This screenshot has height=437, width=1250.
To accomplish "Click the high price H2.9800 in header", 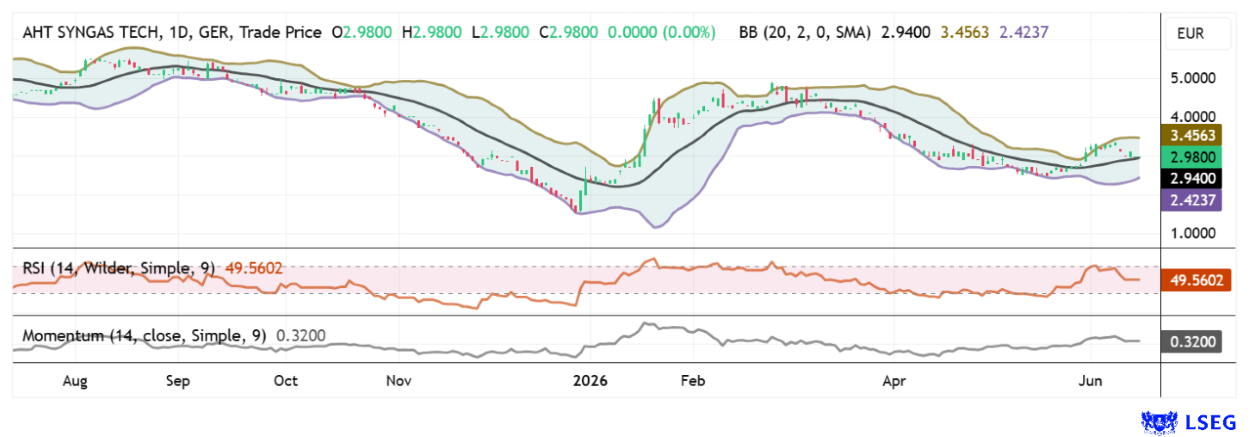I will tap(430, 32).
